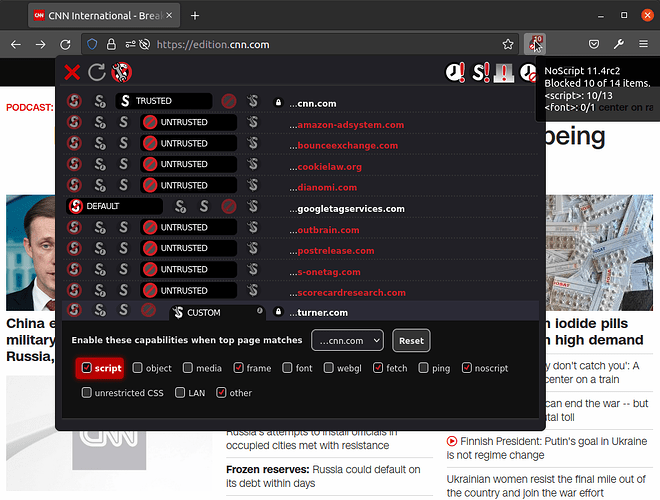The height and width of the screenshot is (500, 660).
Task: Click the NoScript extension icon in browser toolbar
Action: (537, 44)
